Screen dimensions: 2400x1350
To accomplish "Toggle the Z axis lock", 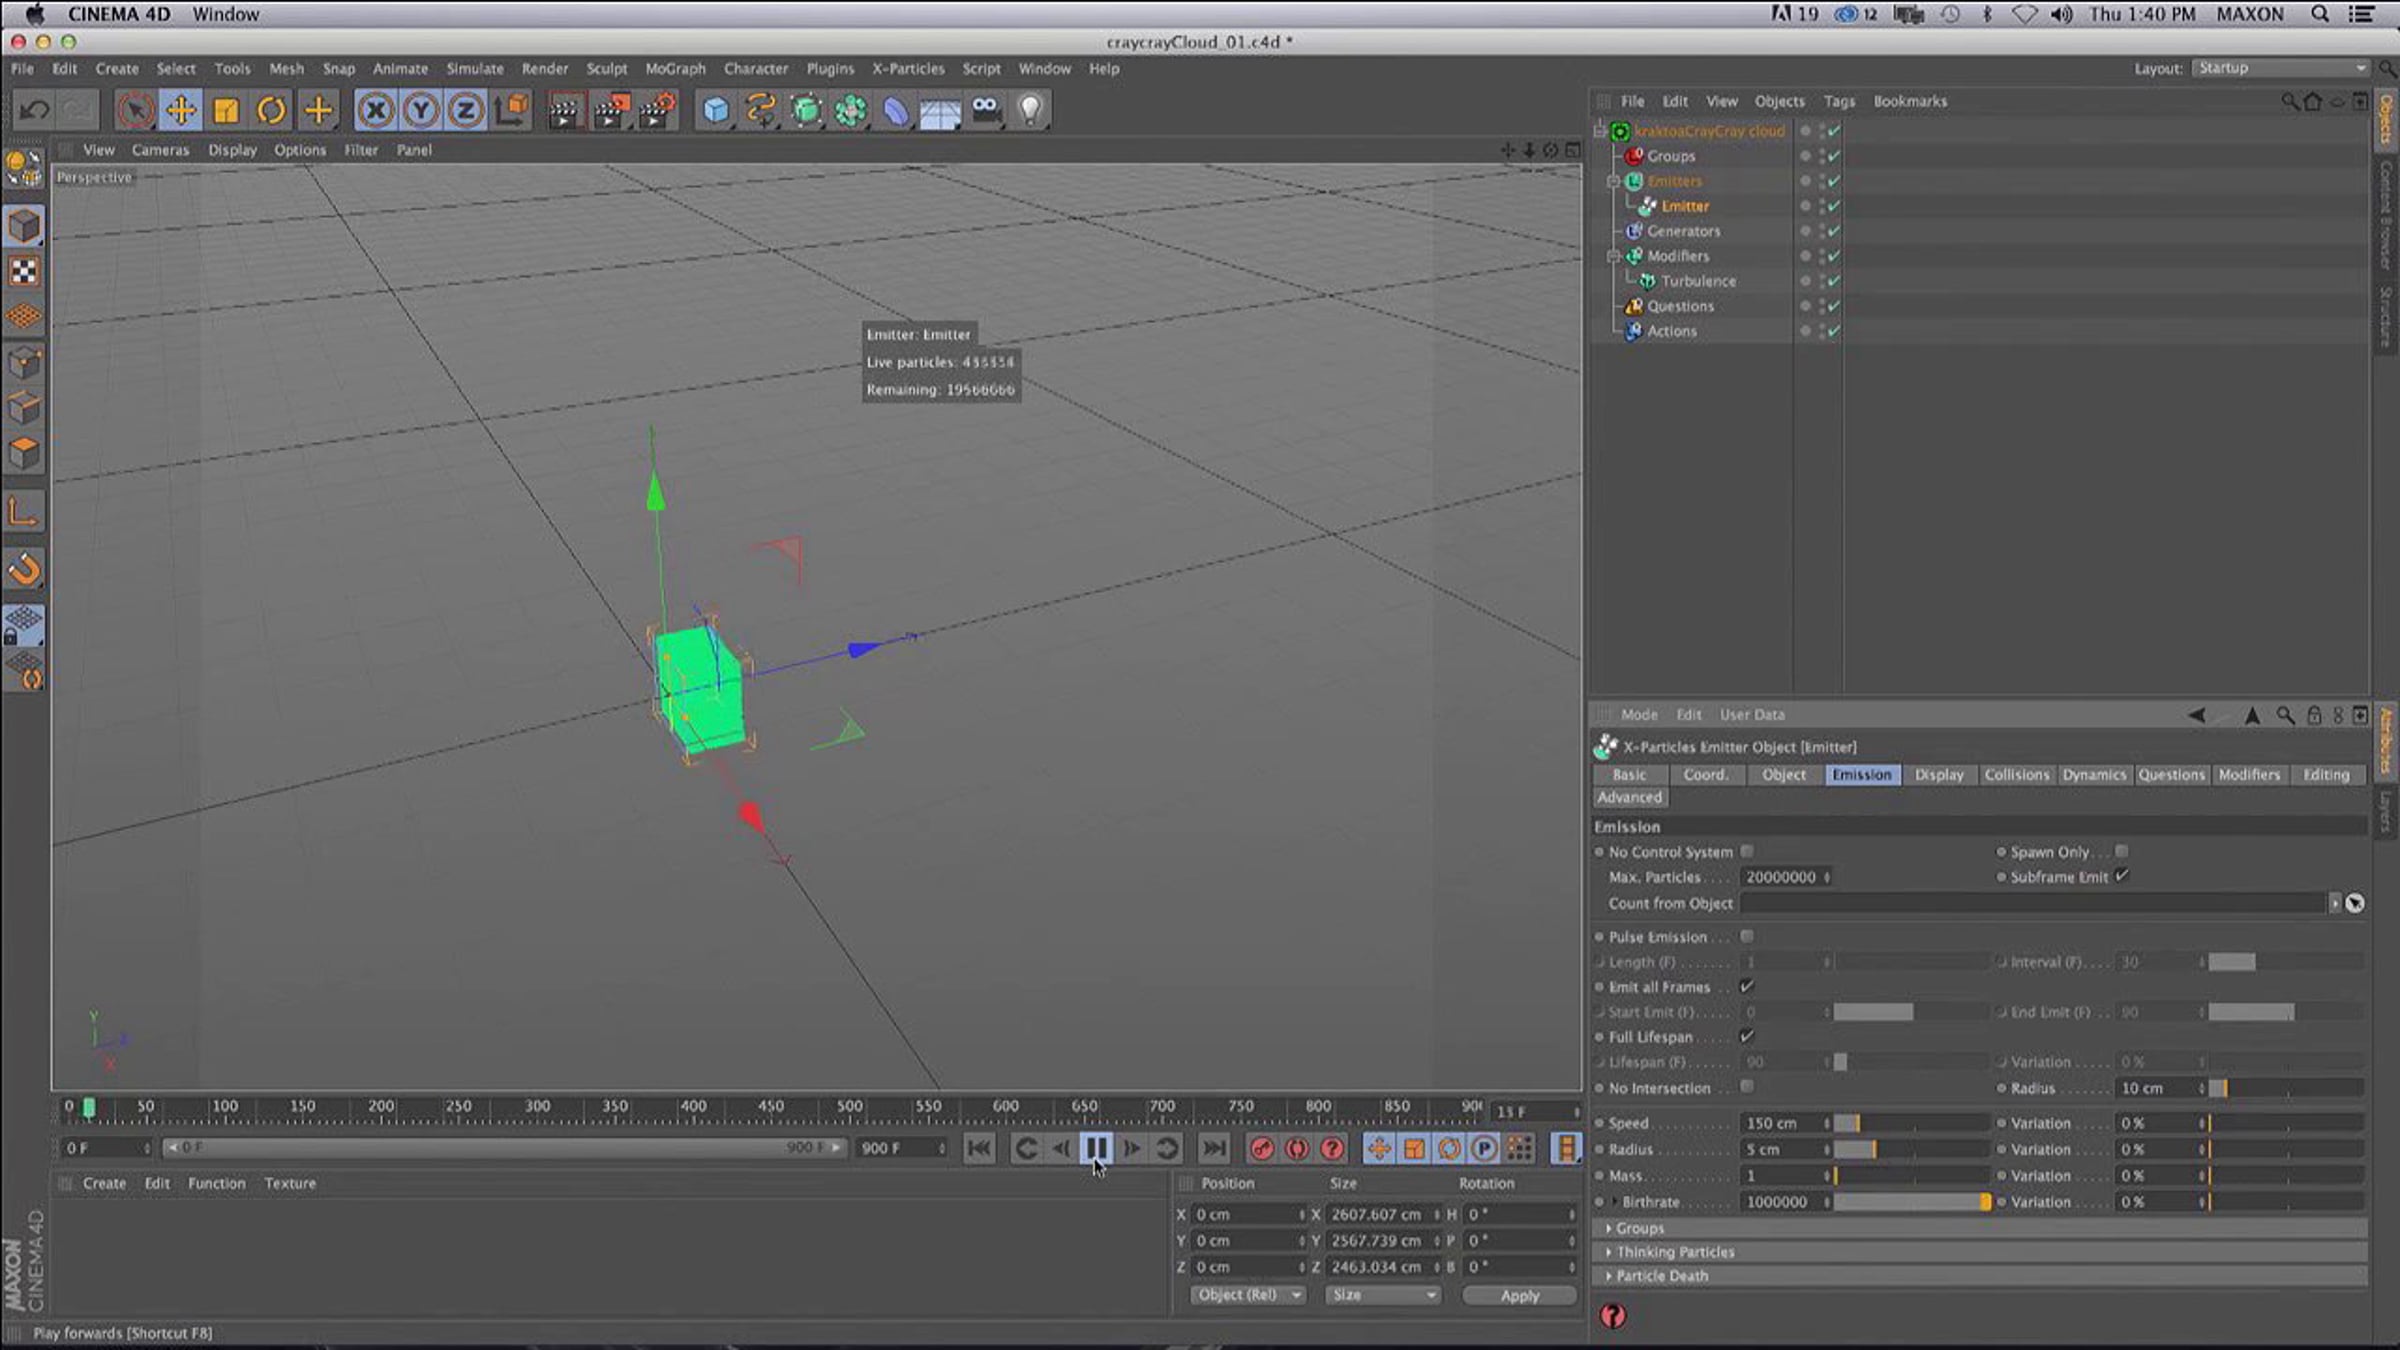I will 466,110.
